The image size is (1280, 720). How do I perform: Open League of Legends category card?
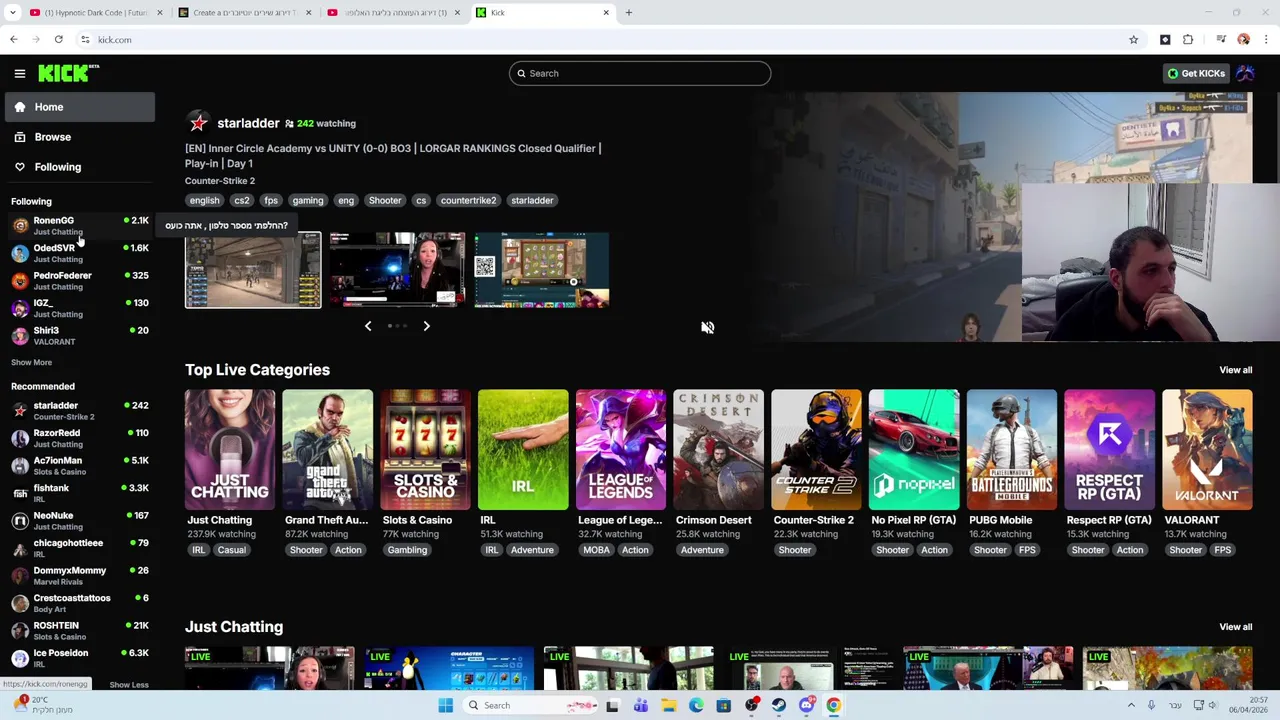point(620,450)
